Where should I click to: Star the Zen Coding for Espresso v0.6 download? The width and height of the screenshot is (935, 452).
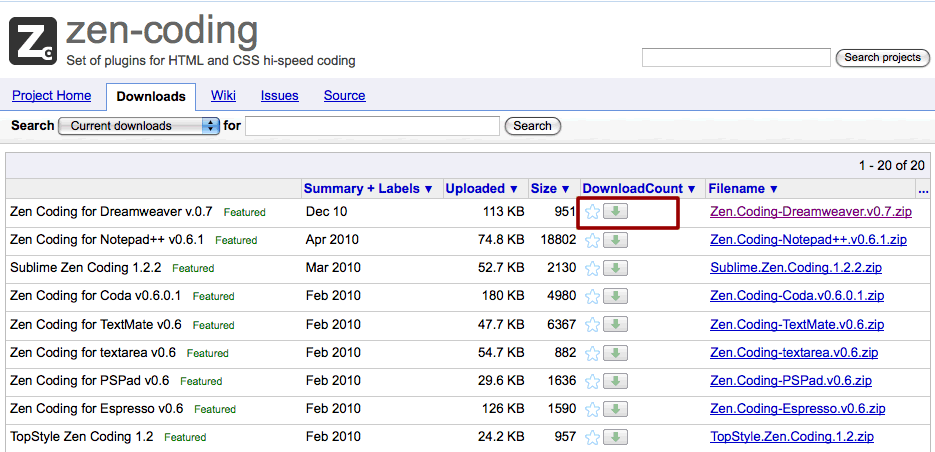(592, 409)
